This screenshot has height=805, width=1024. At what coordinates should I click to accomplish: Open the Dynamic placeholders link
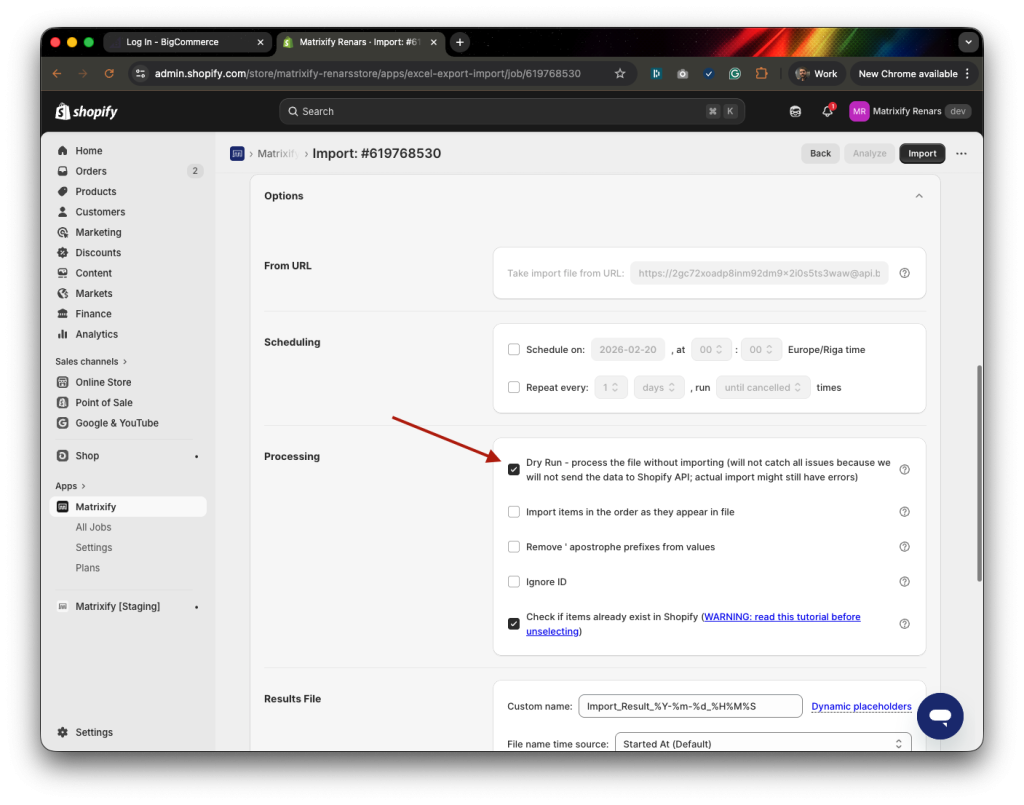(861, 706)
